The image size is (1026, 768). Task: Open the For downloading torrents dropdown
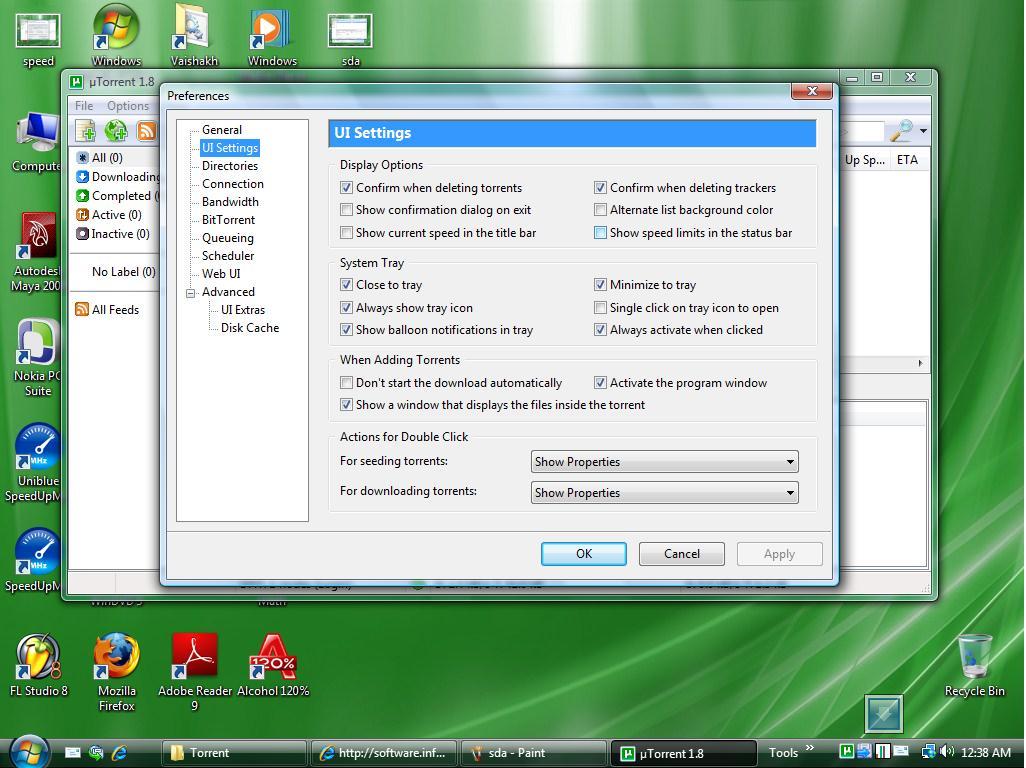(x=789, y=492)
